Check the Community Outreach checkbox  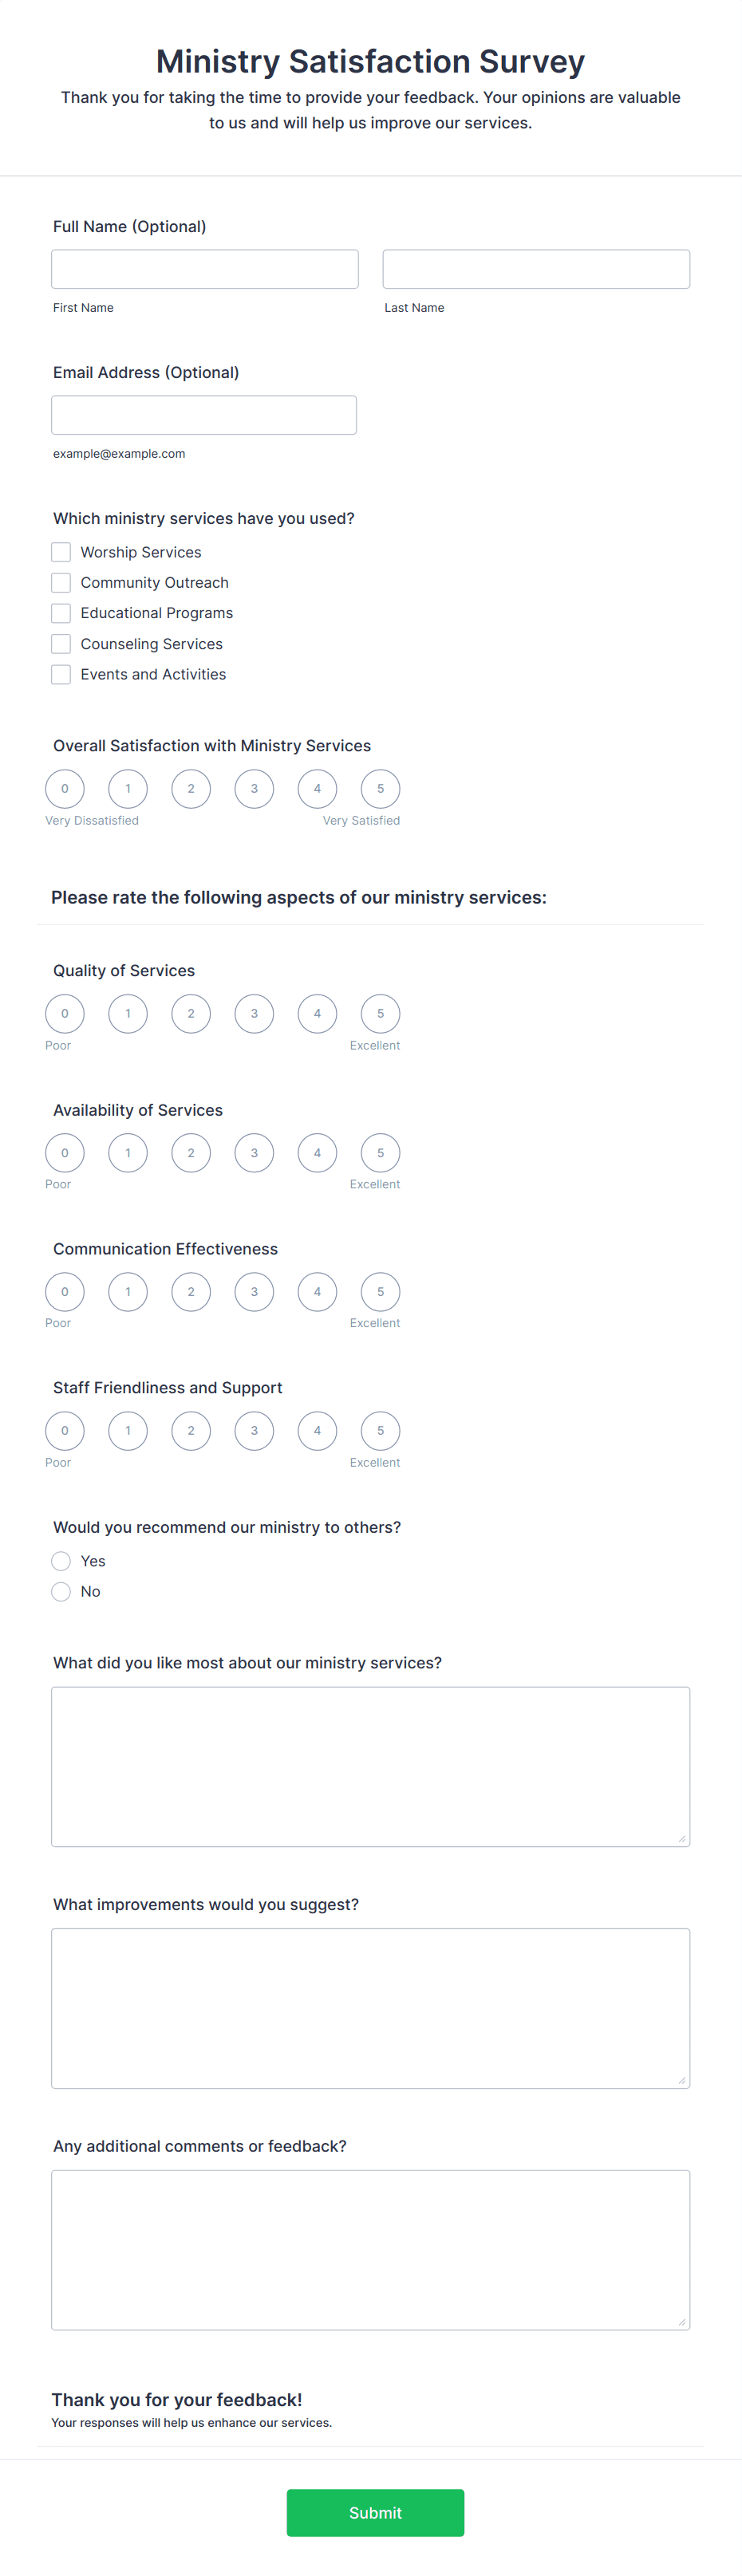coord(60,582)
